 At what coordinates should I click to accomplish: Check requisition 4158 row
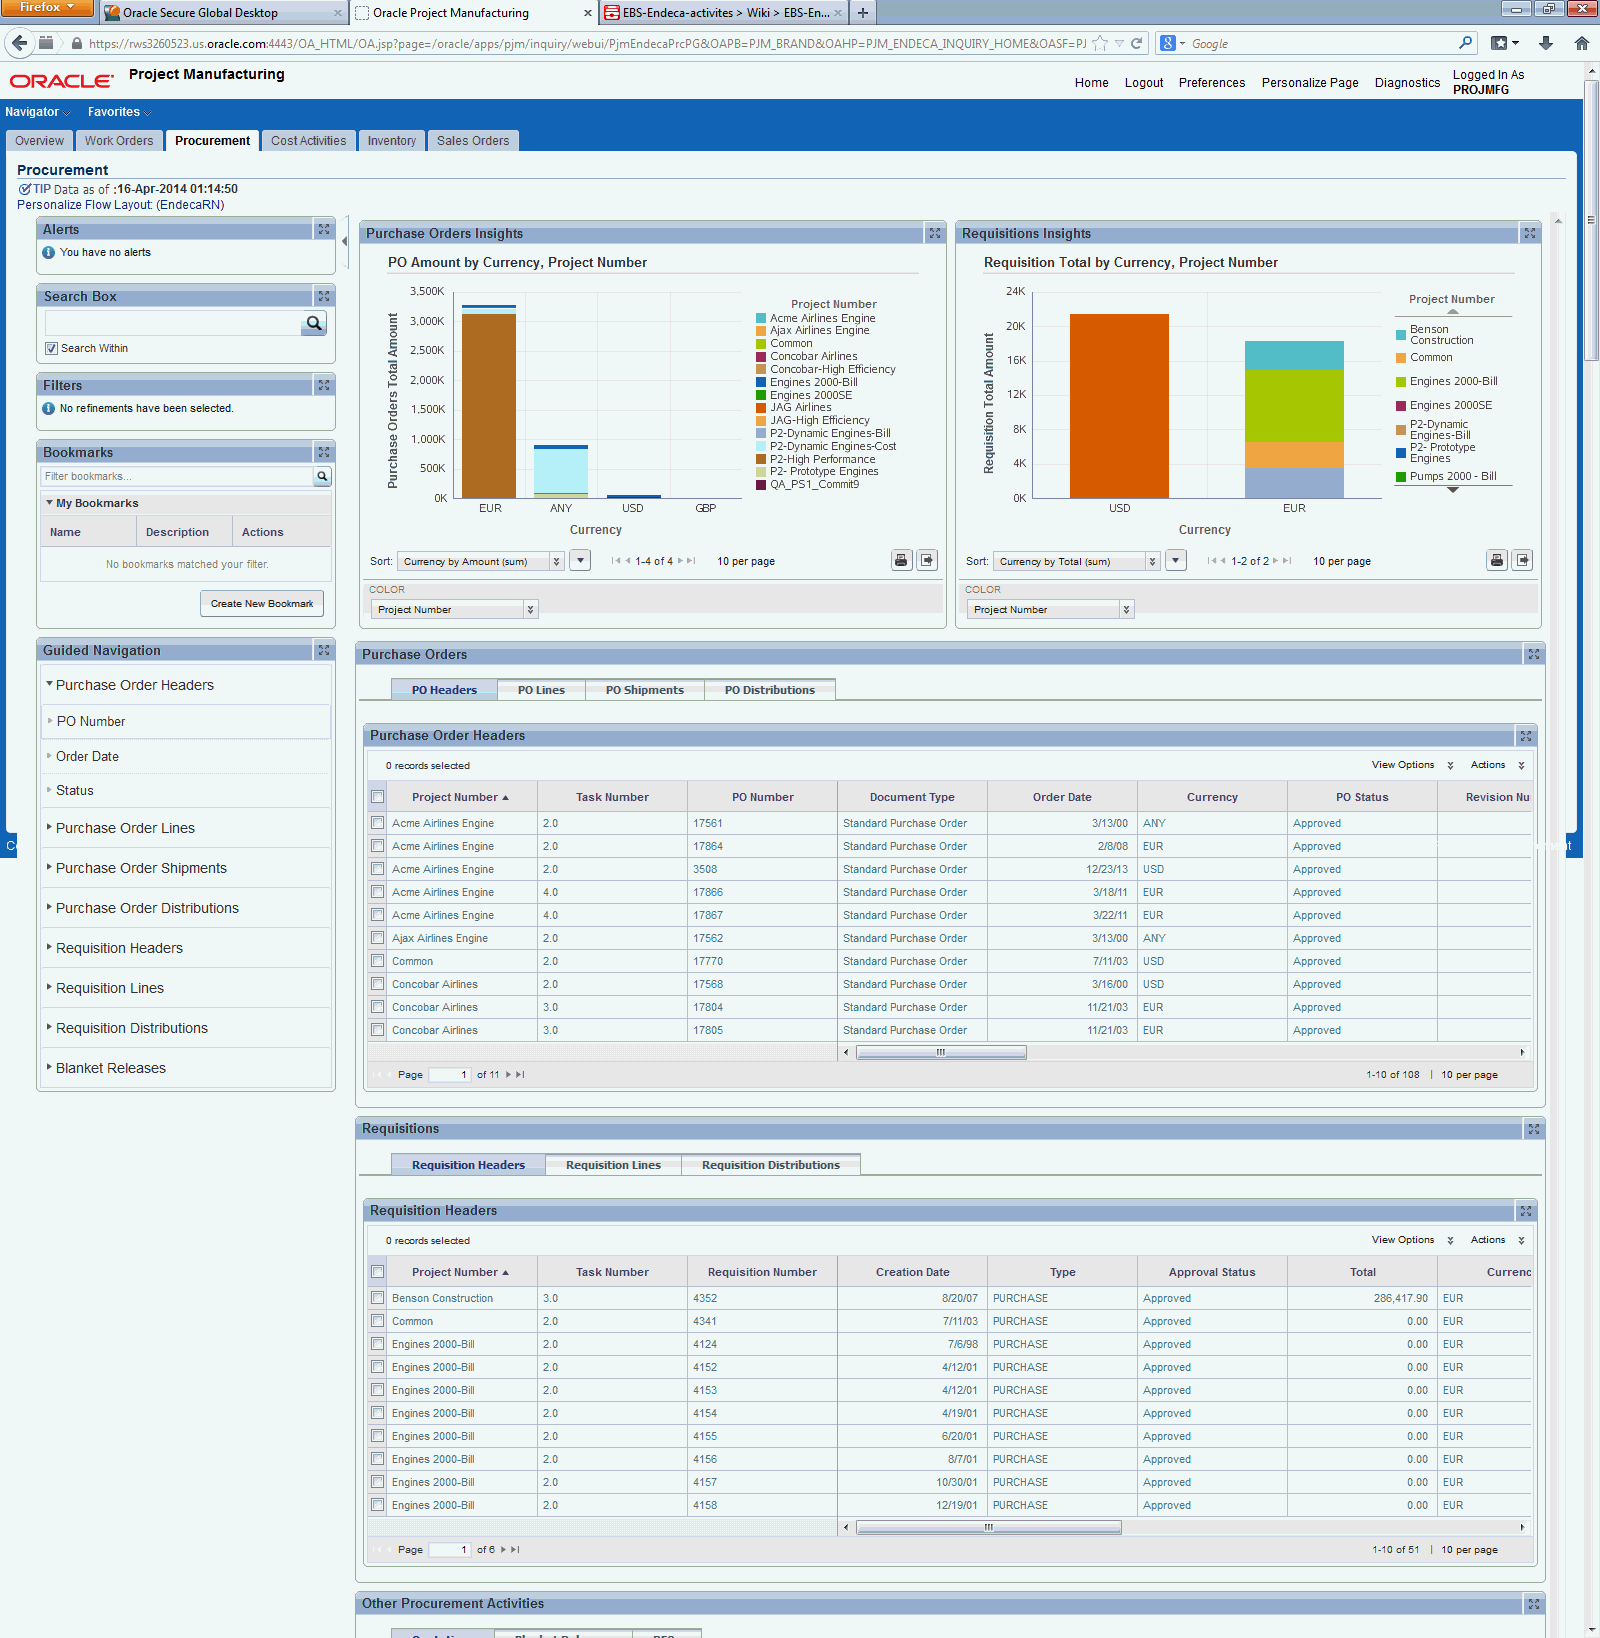[x=377, y=1505]
